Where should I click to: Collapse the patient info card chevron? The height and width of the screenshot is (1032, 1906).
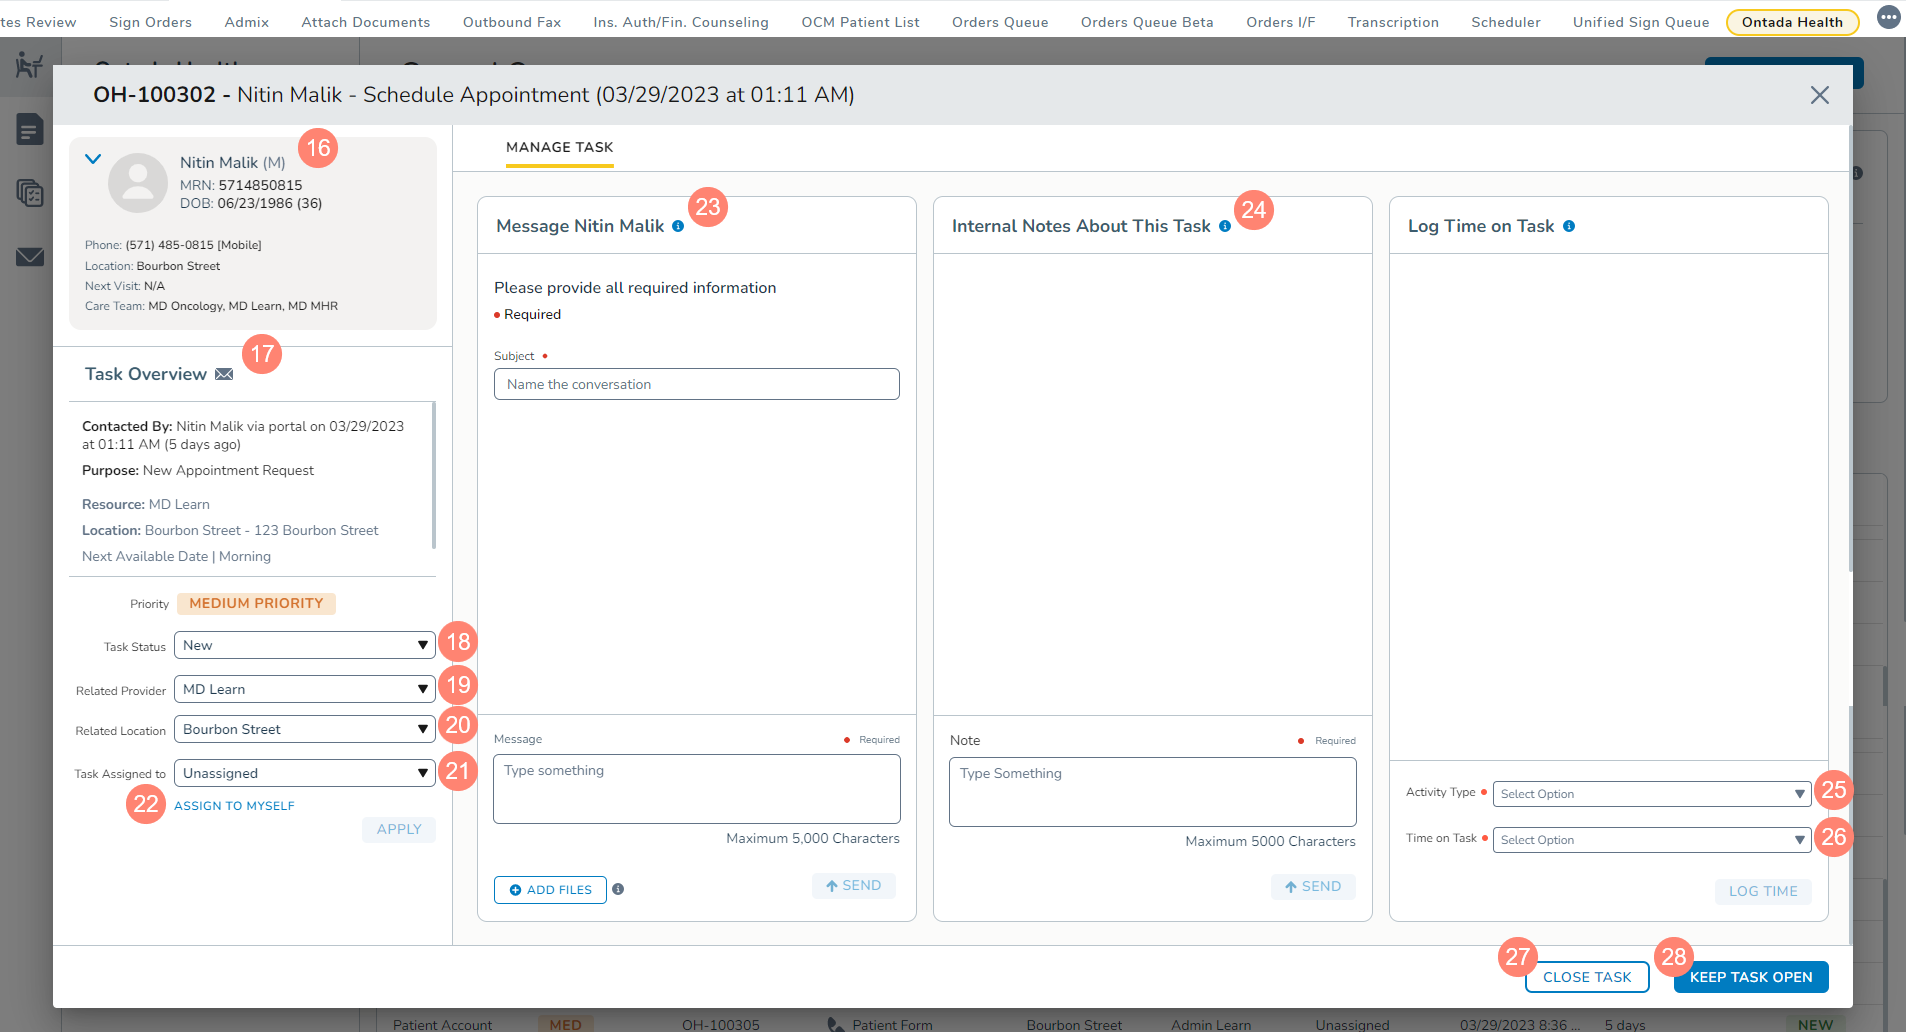pyautogui.click(x=93, y=159)
